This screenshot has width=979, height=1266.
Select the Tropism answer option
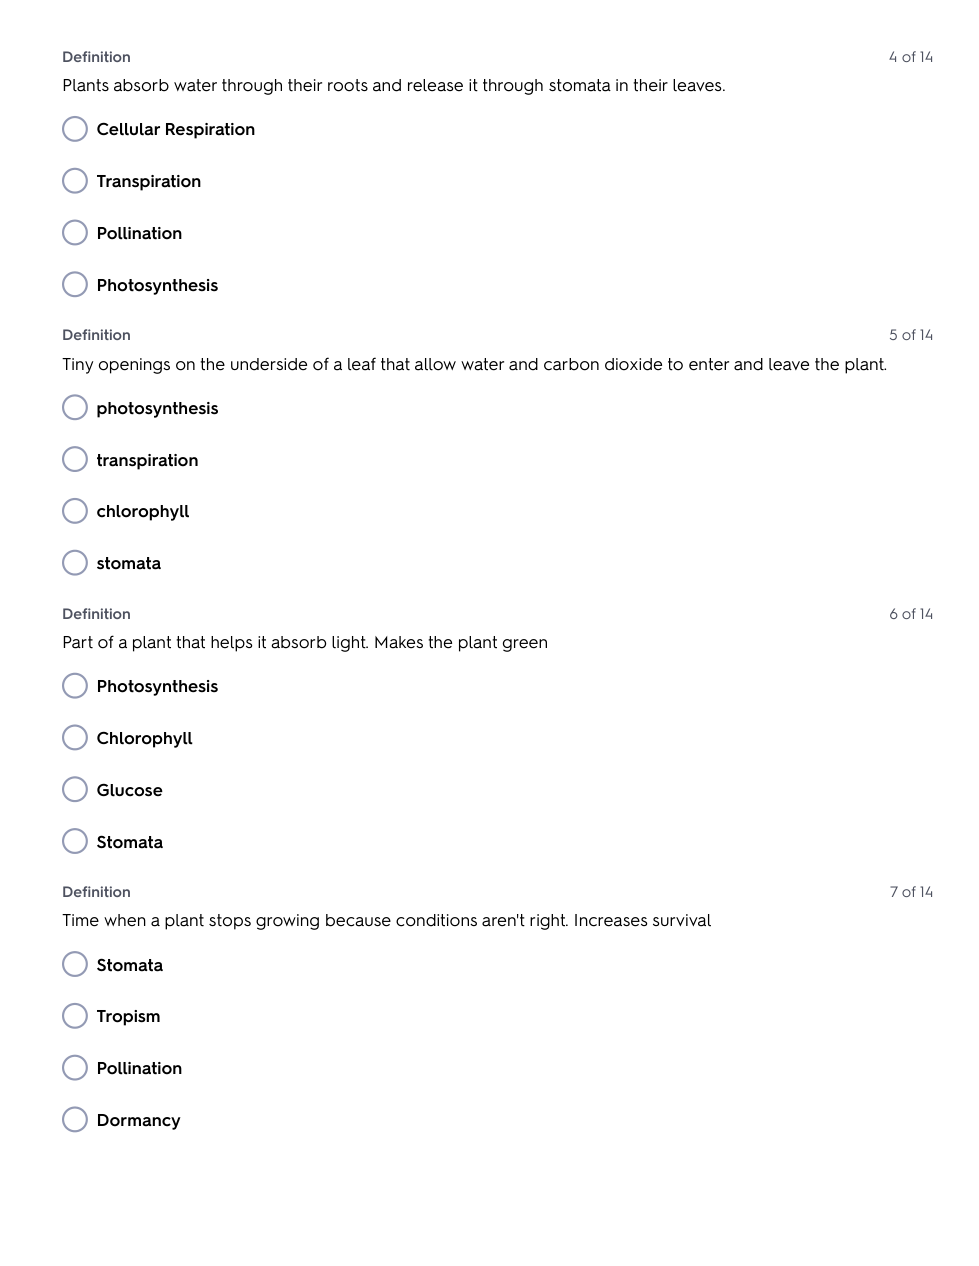tap(75, 1016)
